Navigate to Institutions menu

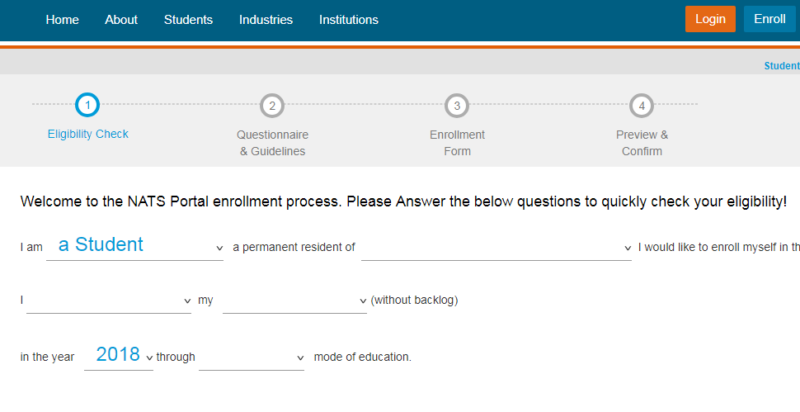click(349, 20)
